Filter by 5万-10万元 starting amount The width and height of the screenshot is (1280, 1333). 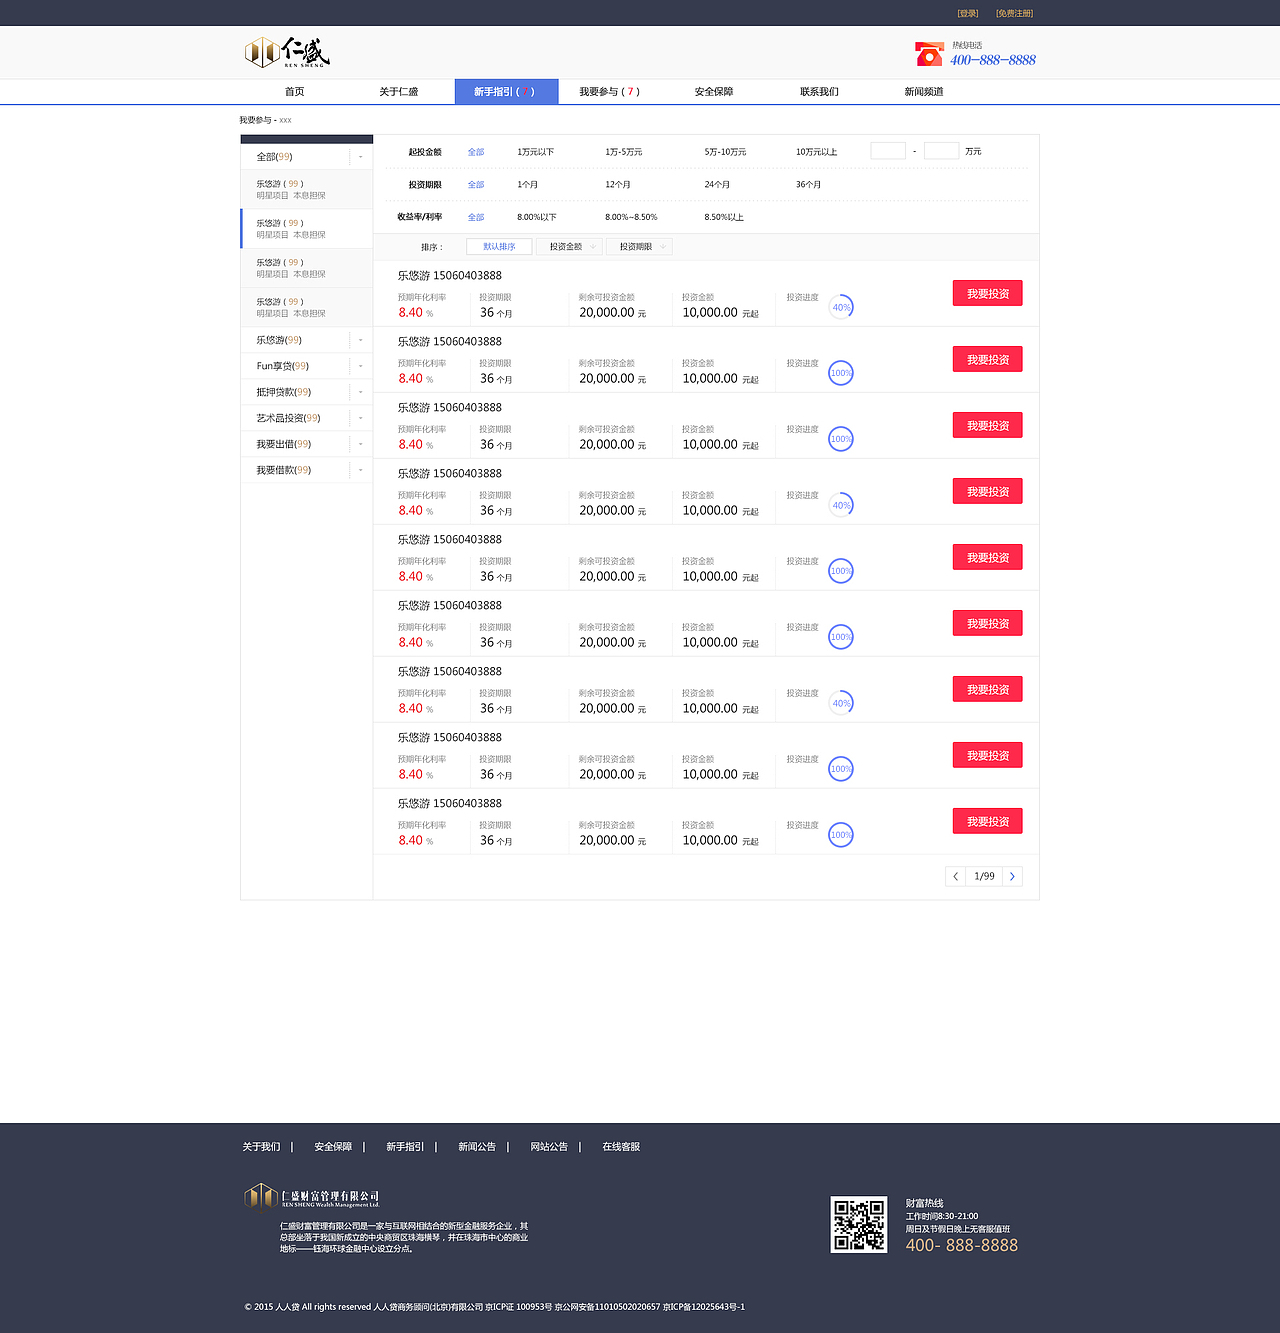[x=725, y=152]
